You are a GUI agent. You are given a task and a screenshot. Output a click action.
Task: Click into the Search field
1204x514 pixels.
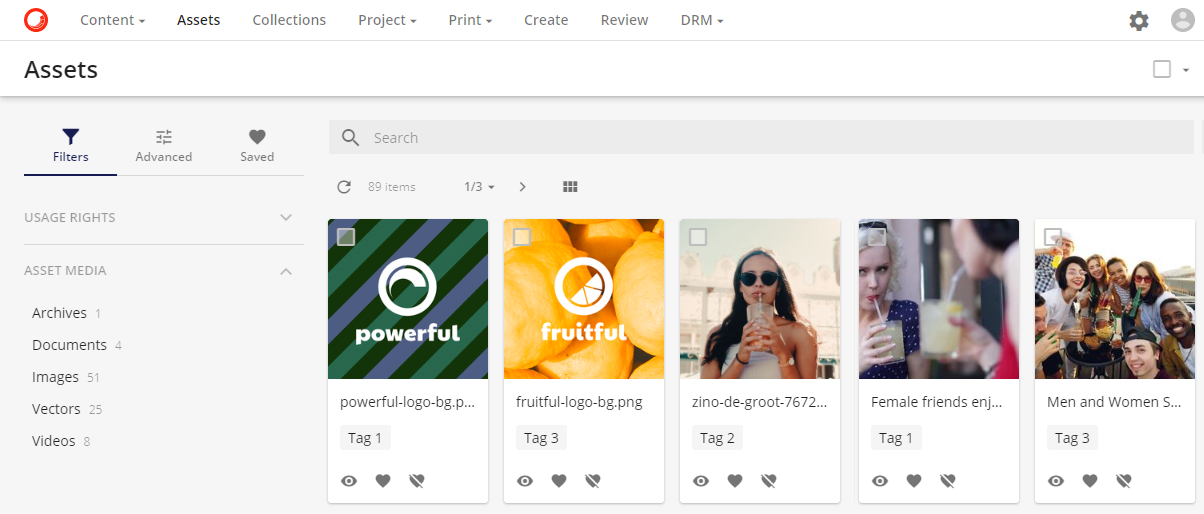[760, 138]
